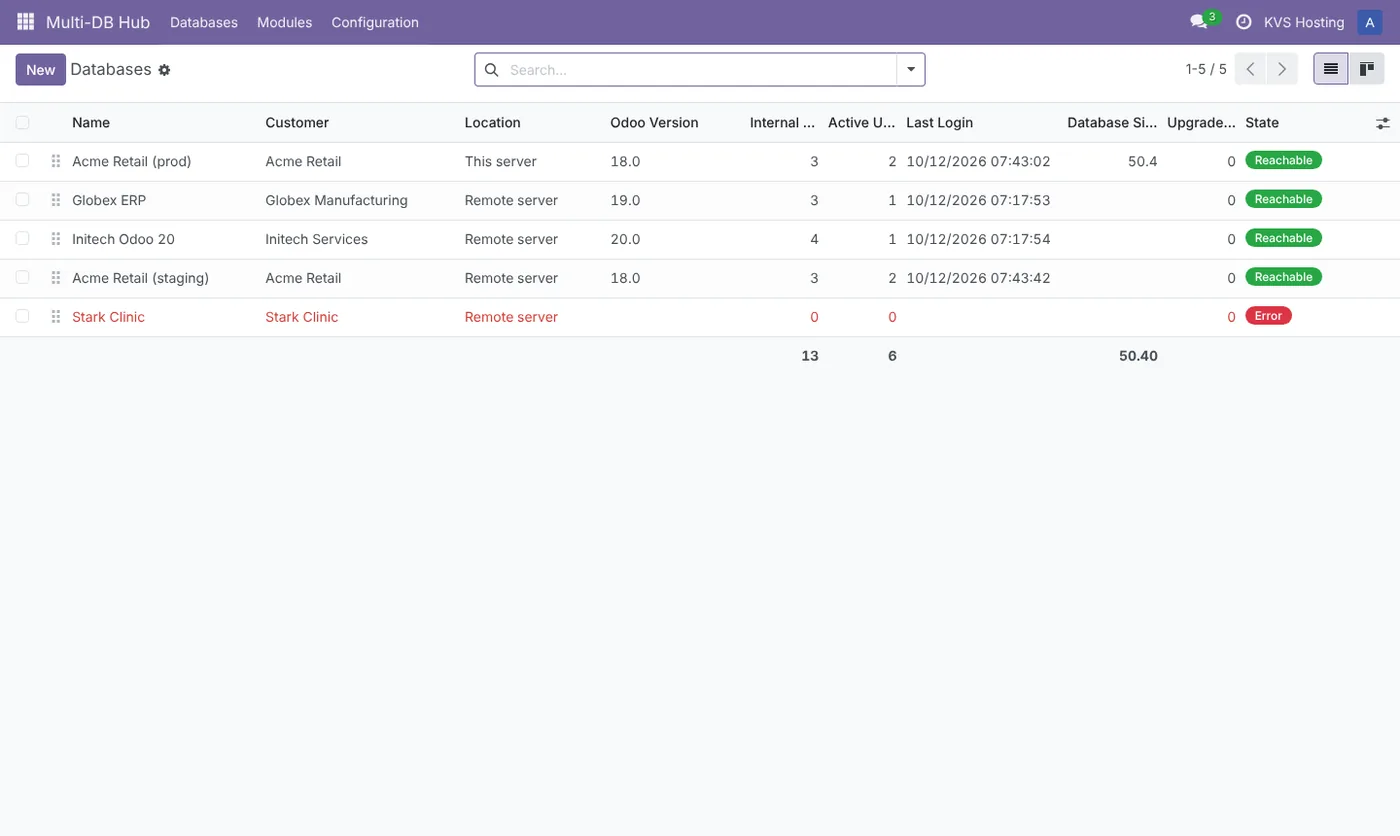Check the Acme Retail (prod) row checkbox
1400x836 pixels.
point(23,161)
